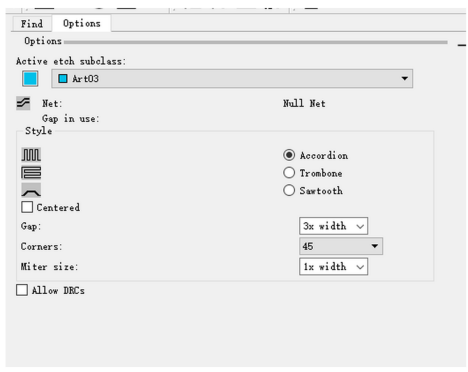This screenshot has width=468, height=372.
Task: Click the Null Net text
Action: 304,103
